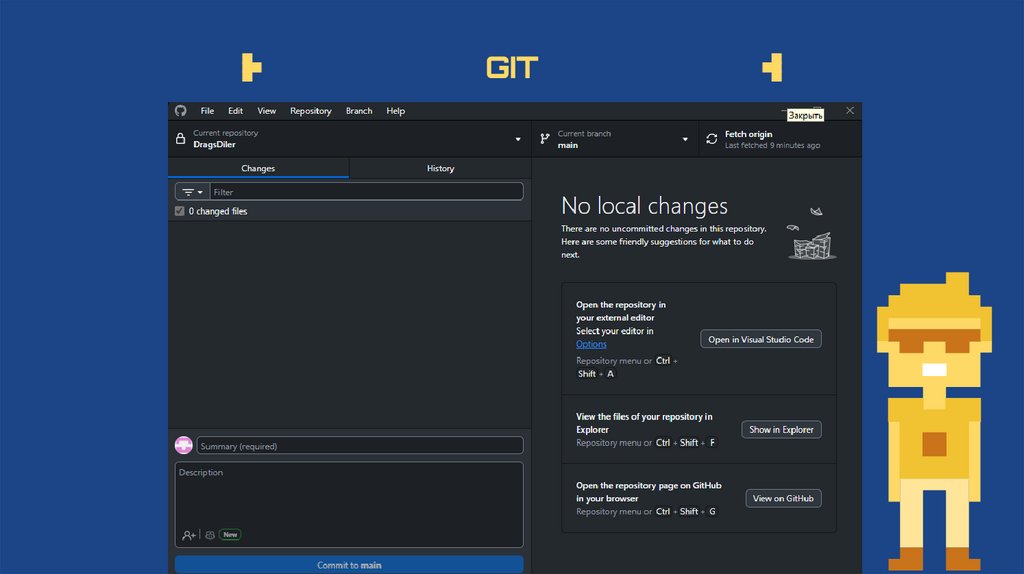This screenshot has width=1024, height=574.
Task: Click the No local changes heading
Action: click(x=644, y=206)
